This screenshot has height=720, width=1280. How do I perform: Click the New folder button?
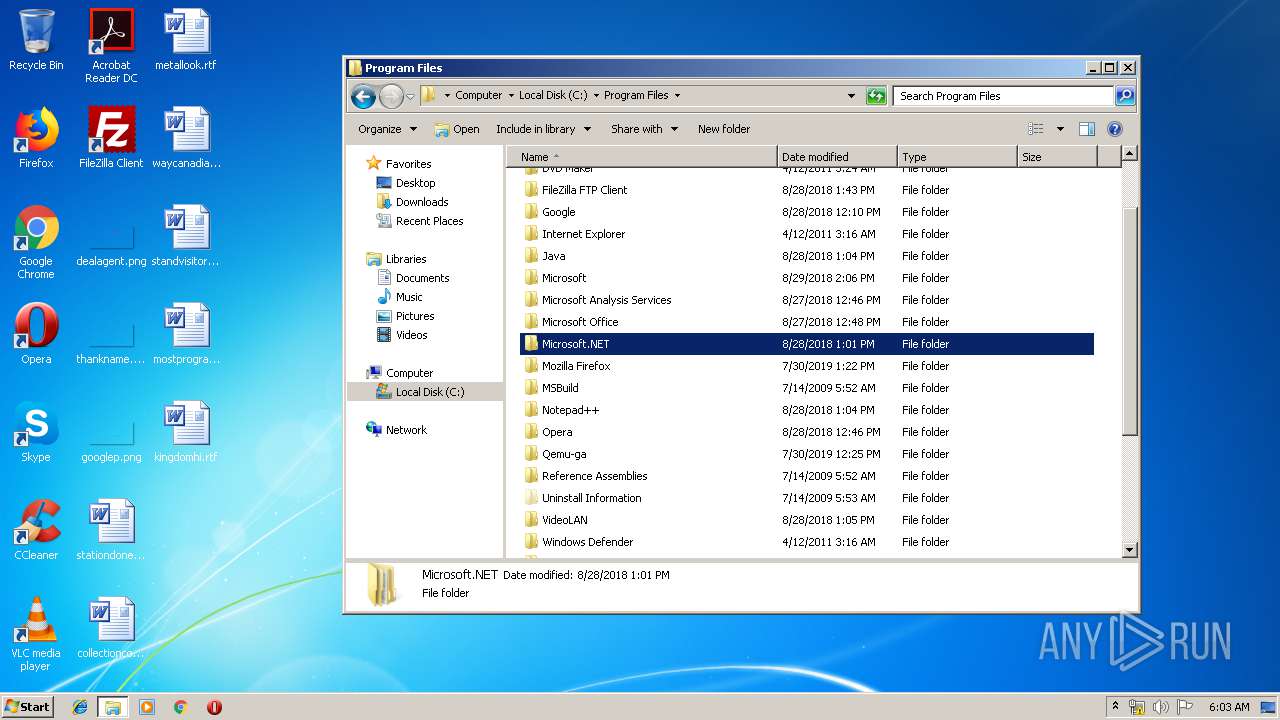click(x=724, y=129)
